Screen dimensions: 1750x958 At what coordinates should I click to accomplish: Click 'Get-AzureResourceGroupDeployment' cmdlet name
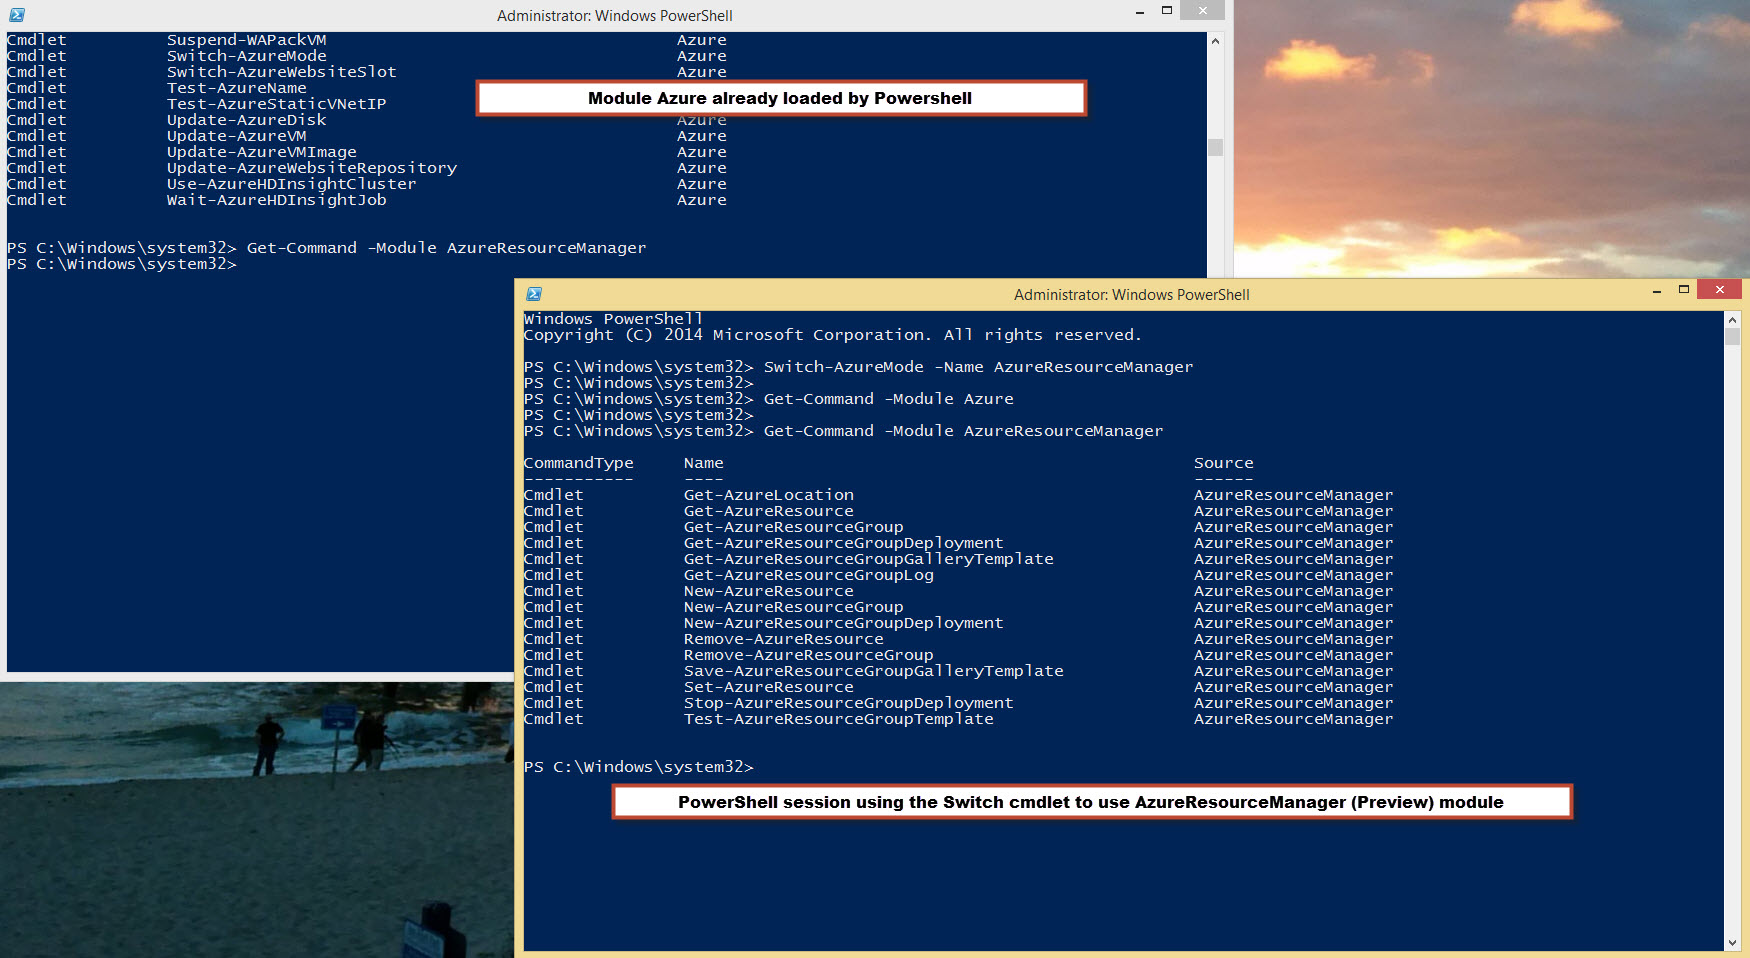(844, 543)
